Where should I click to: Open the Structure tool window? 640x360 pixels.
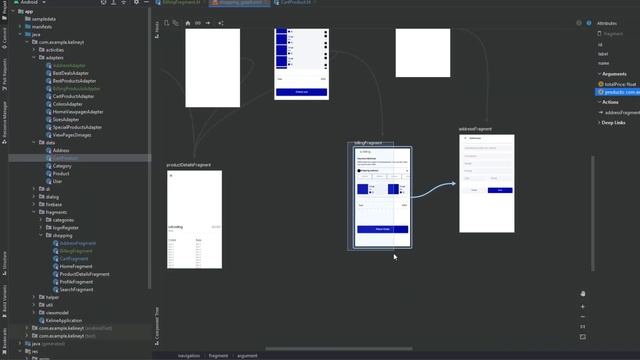pos(4,263)
